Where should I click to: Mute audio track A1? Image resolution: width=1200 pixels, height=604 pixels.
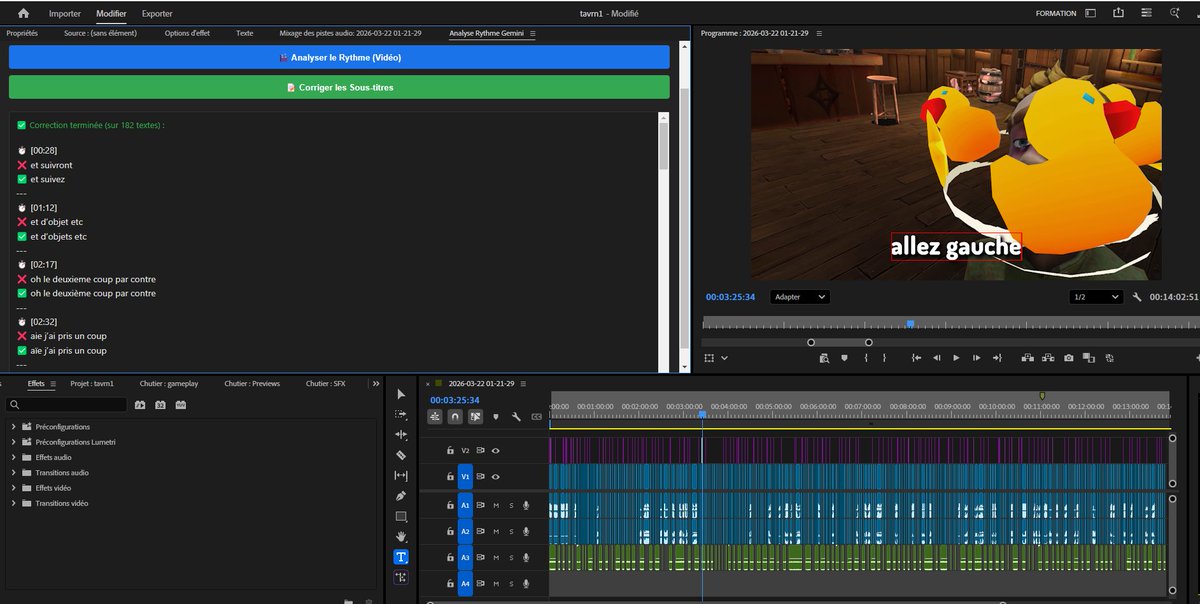495,505
